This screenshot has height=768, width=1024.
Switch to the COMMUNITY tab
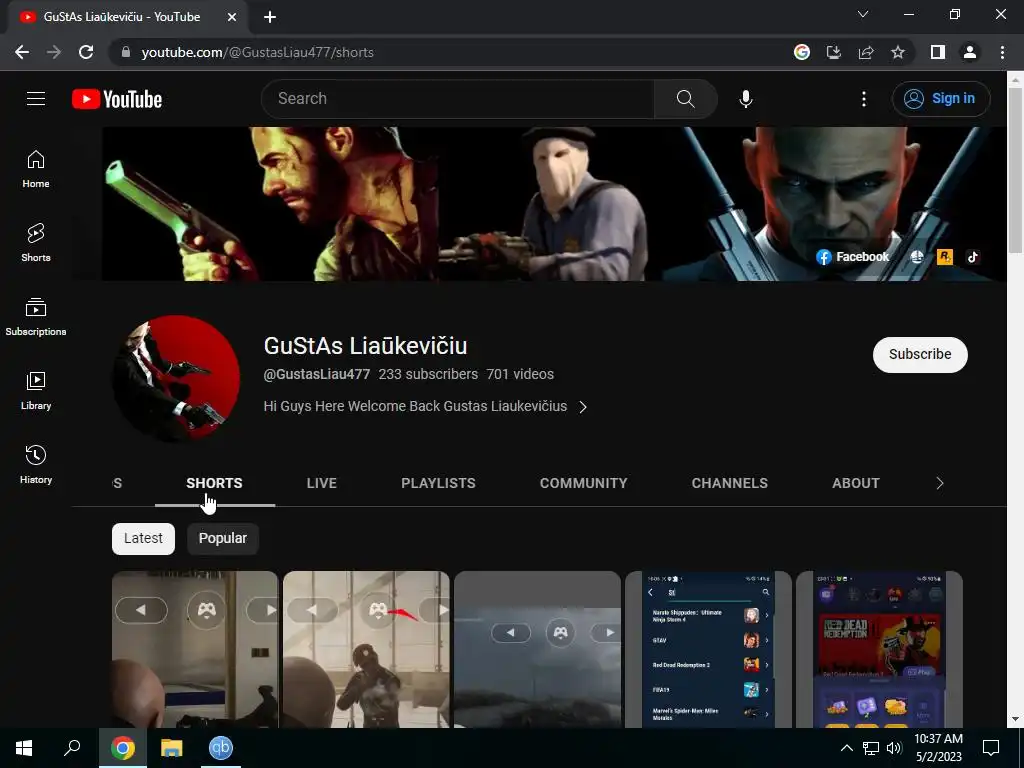(x=583, y=483)
